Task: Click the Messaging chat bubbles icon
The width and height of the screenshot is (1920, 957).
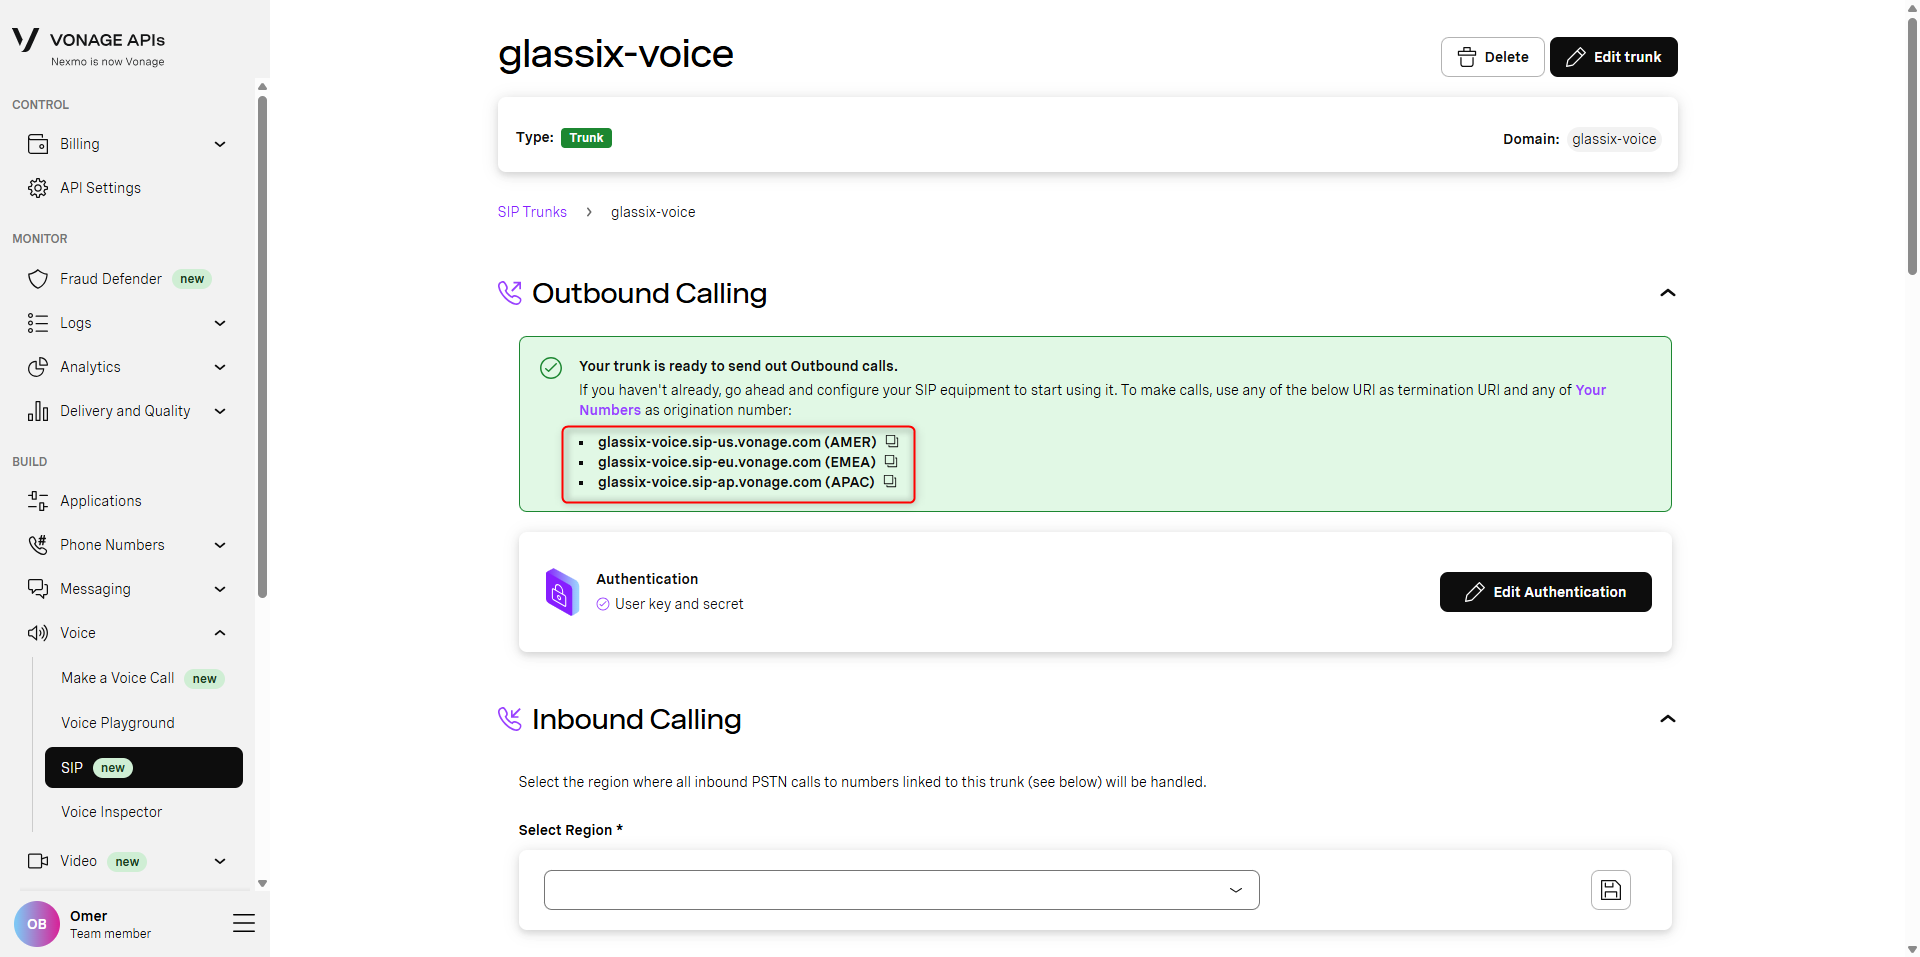Action: coord(38,589)
